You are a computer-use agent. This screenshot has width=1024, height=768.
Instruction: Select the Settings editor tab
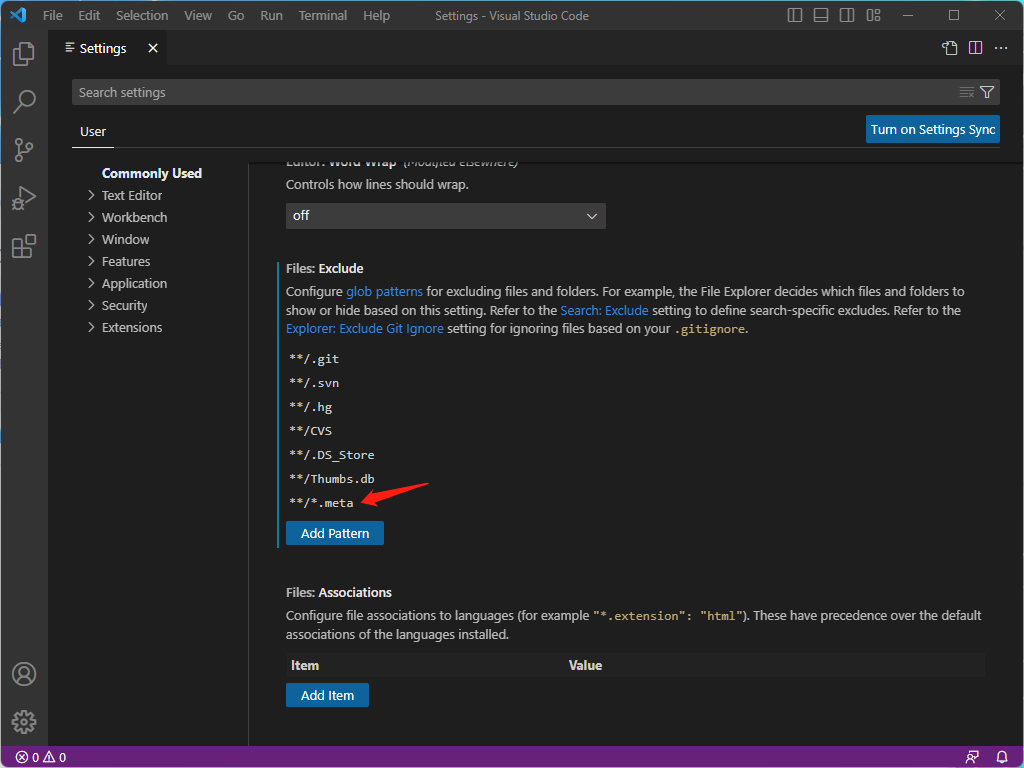pos(103,48)
